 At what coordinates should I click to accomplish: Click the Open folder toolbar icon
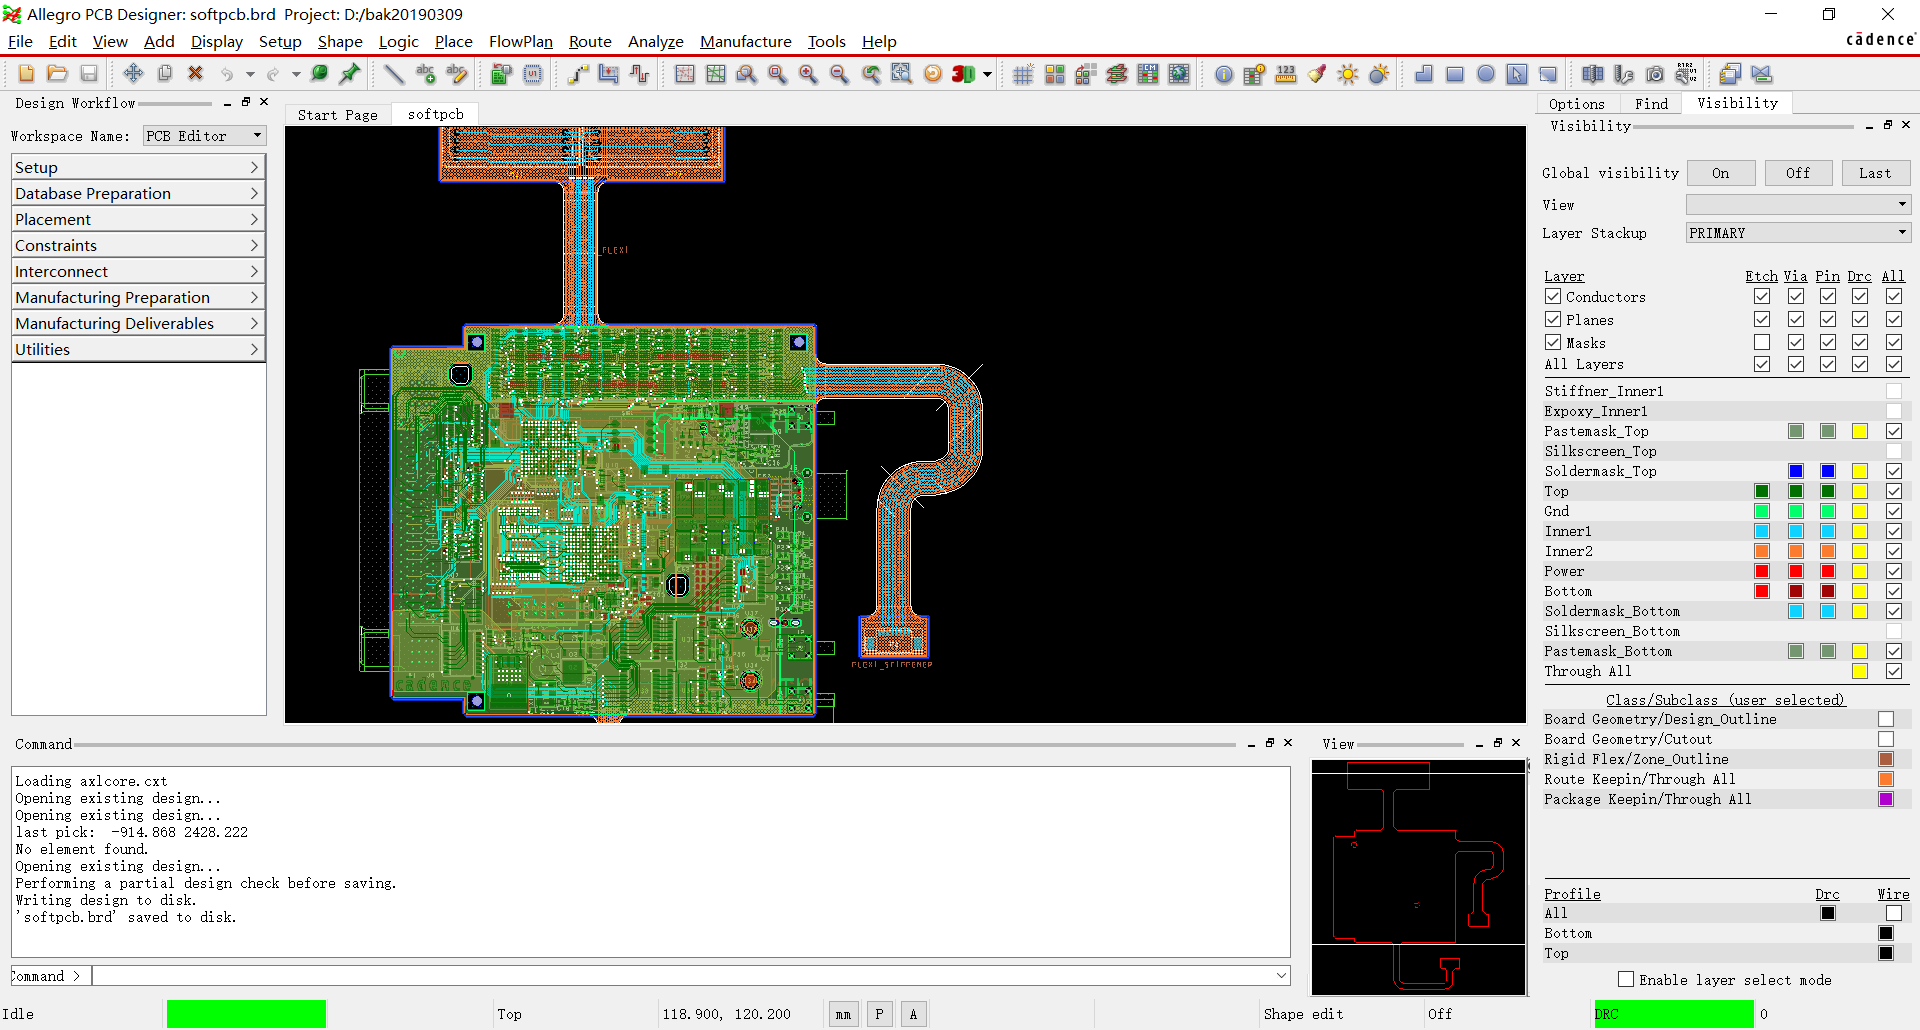click(x=58, y=73)
